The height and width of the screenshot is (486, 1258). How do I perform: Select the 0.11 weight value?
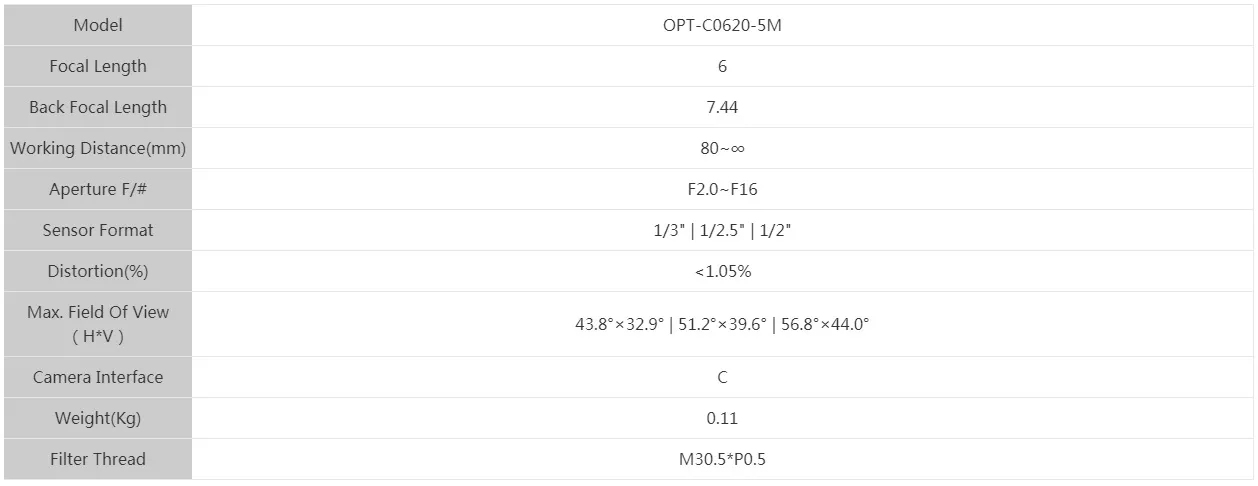click(x=722, y=418)
